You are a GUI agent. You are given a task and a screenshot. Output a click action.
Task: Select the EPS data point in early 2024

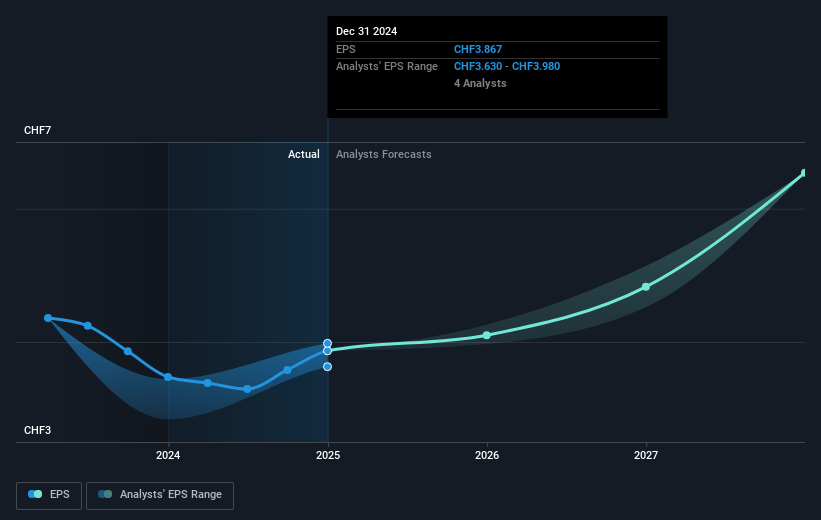point(208,383)
